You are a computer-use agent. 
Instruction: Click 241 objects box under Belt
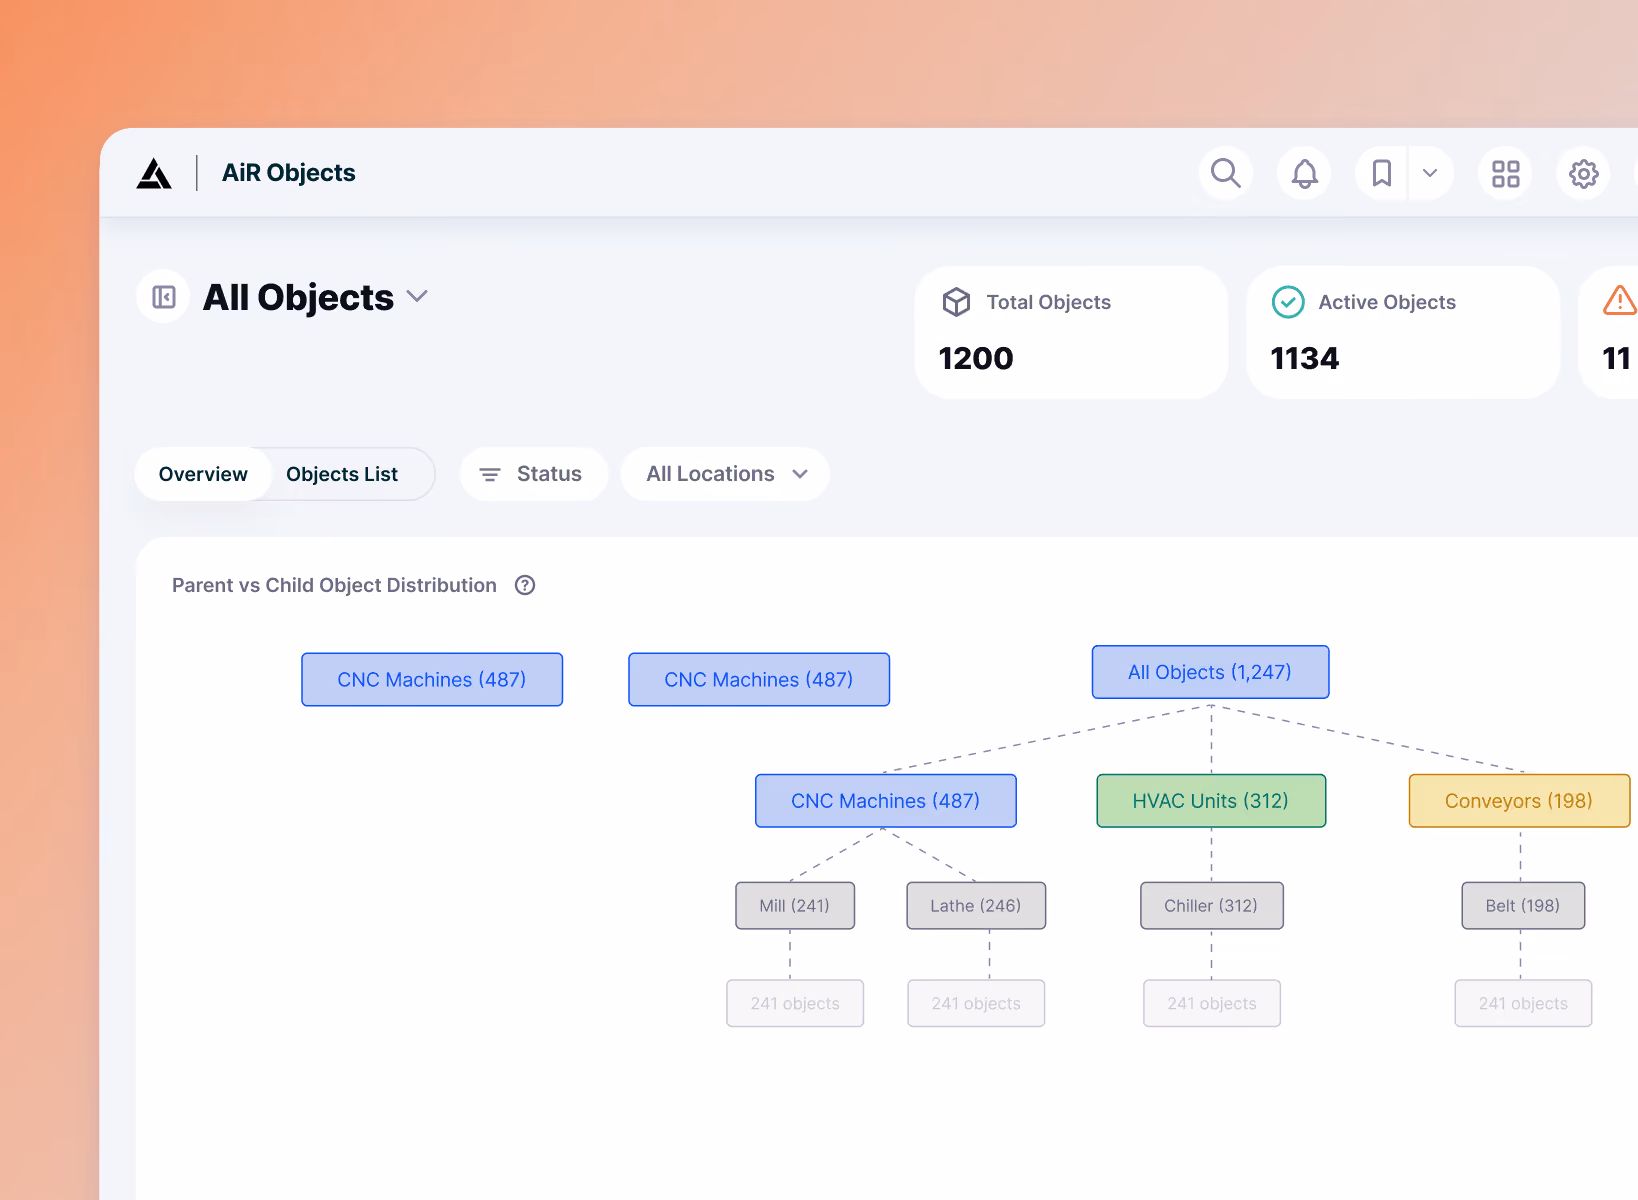1523,1003
